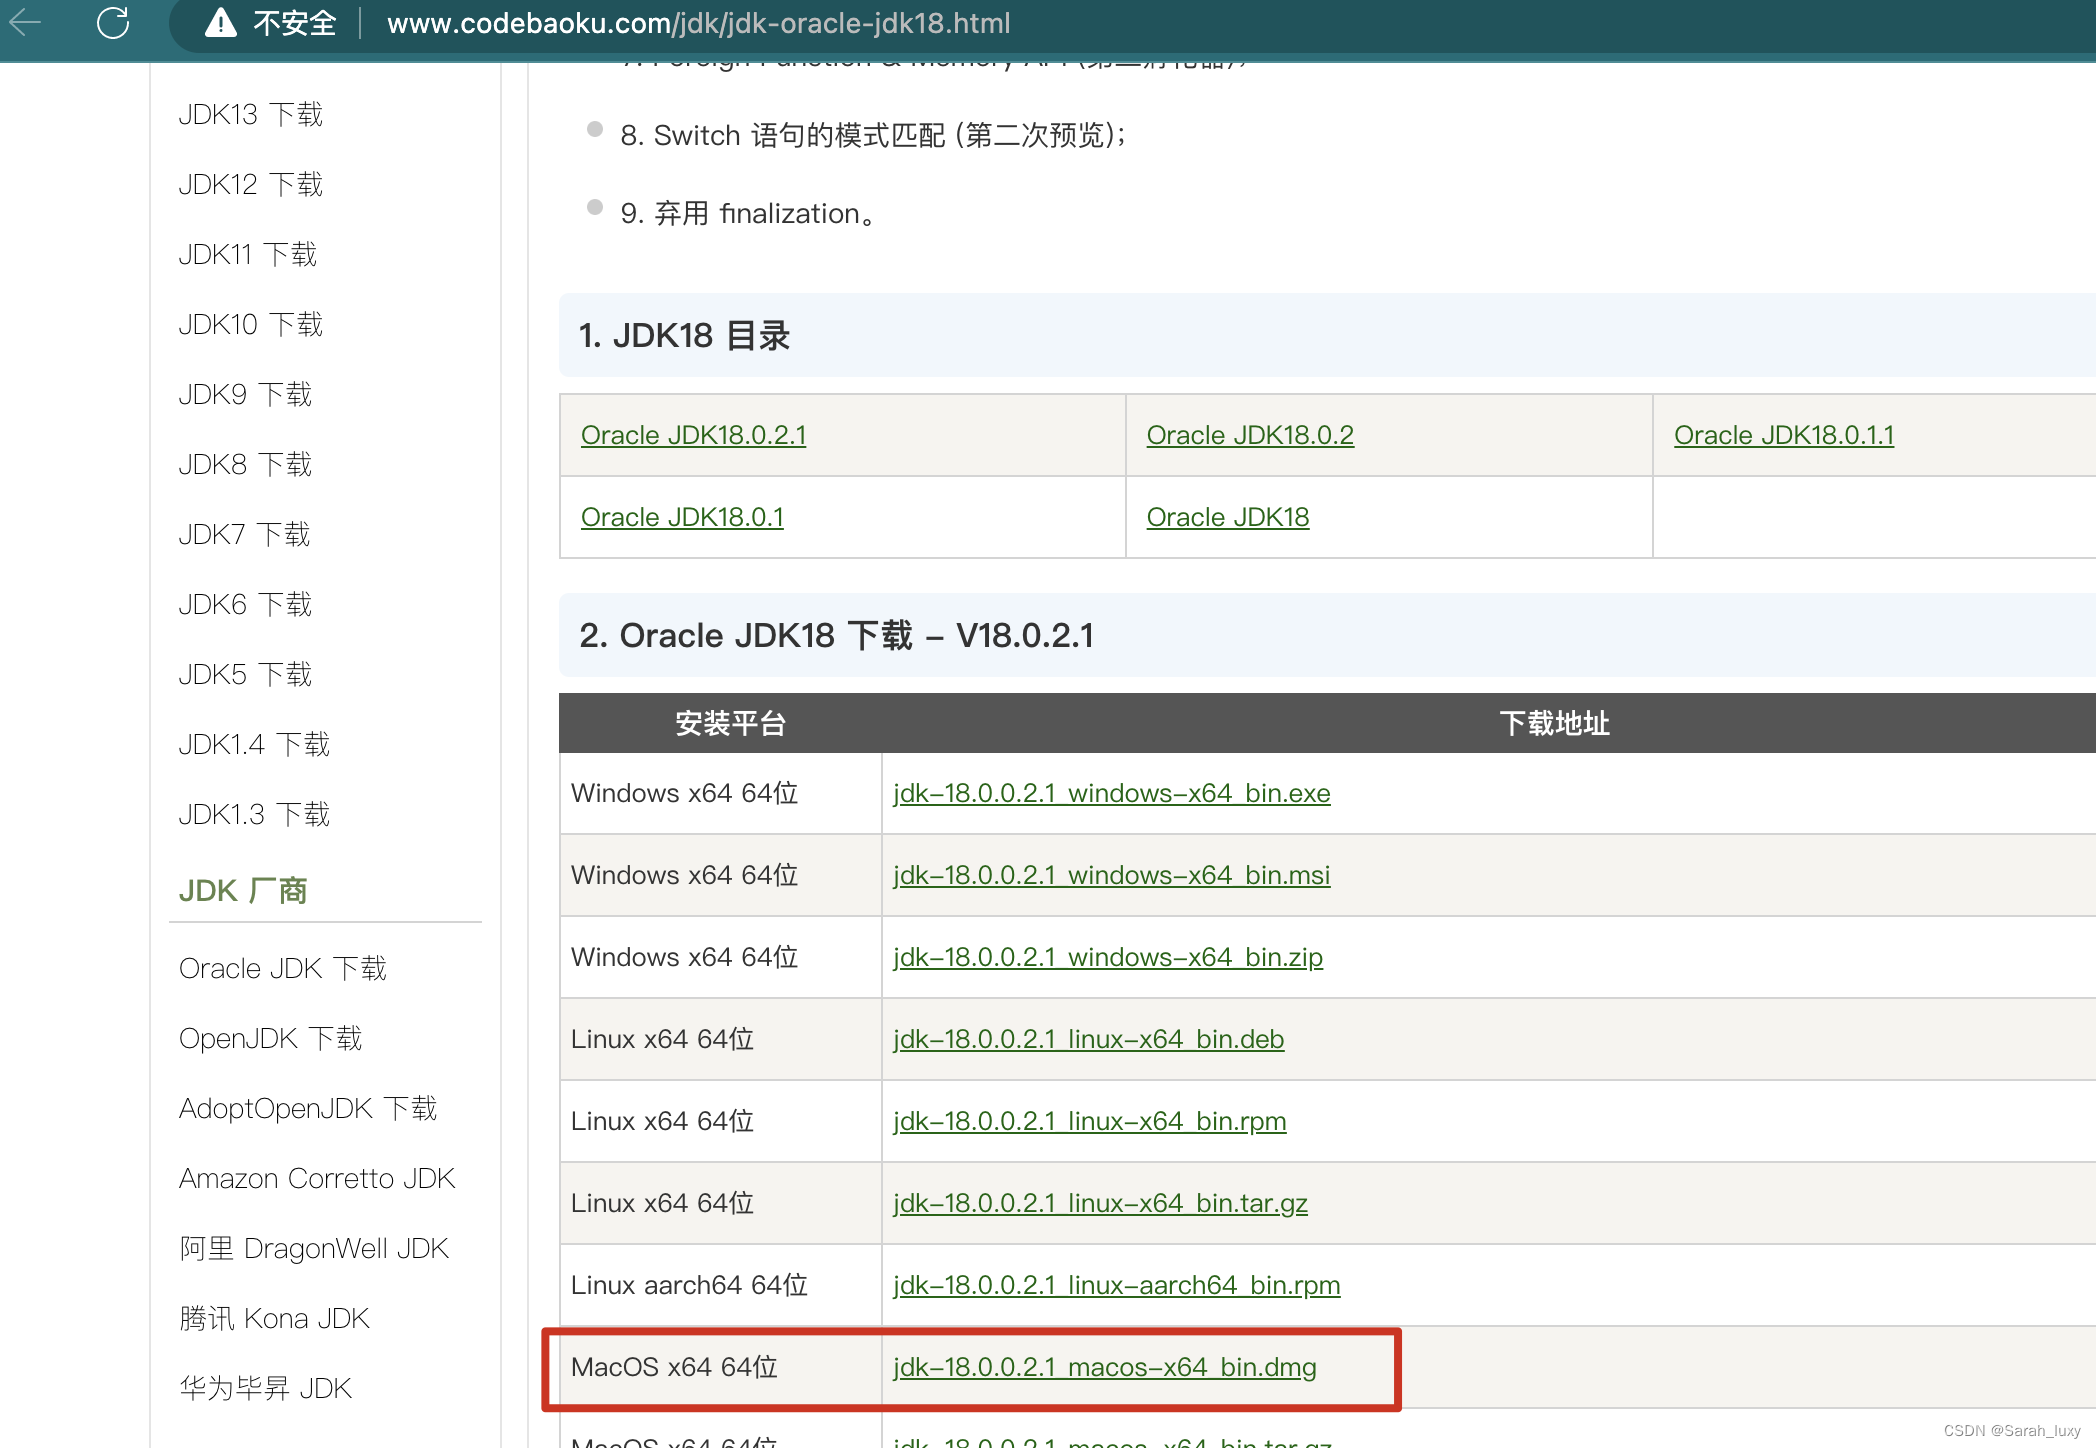
Task: Select AdoptOpenJDK 下载 vendor link
Action: click(308, 1109)
